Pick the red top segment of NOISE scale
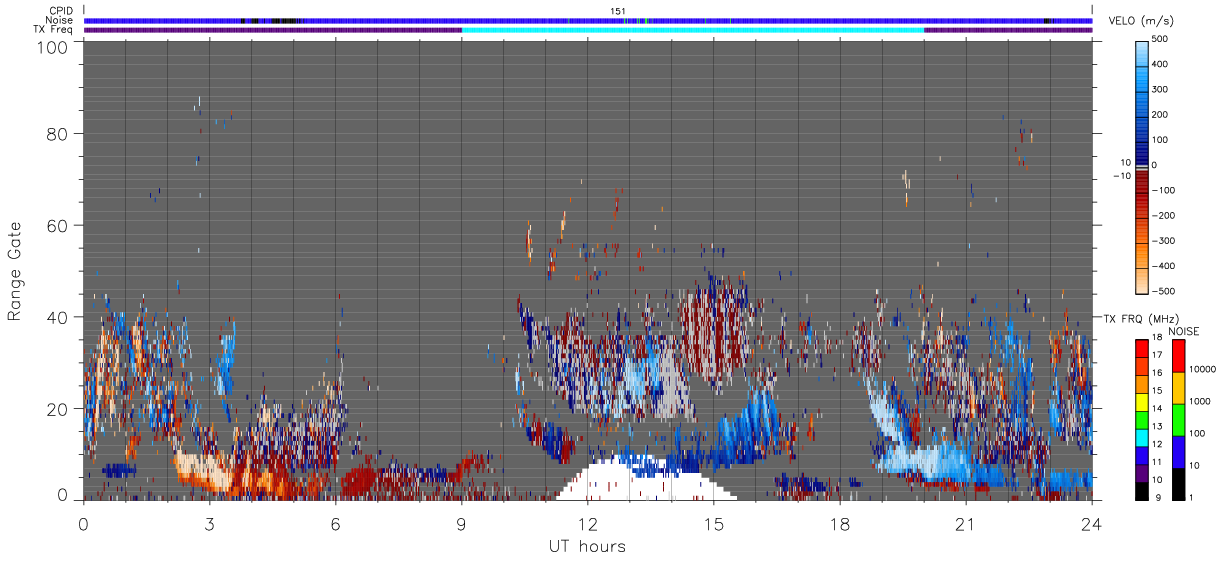The width and height of the screenshot is (1228, 567). 1177,354
